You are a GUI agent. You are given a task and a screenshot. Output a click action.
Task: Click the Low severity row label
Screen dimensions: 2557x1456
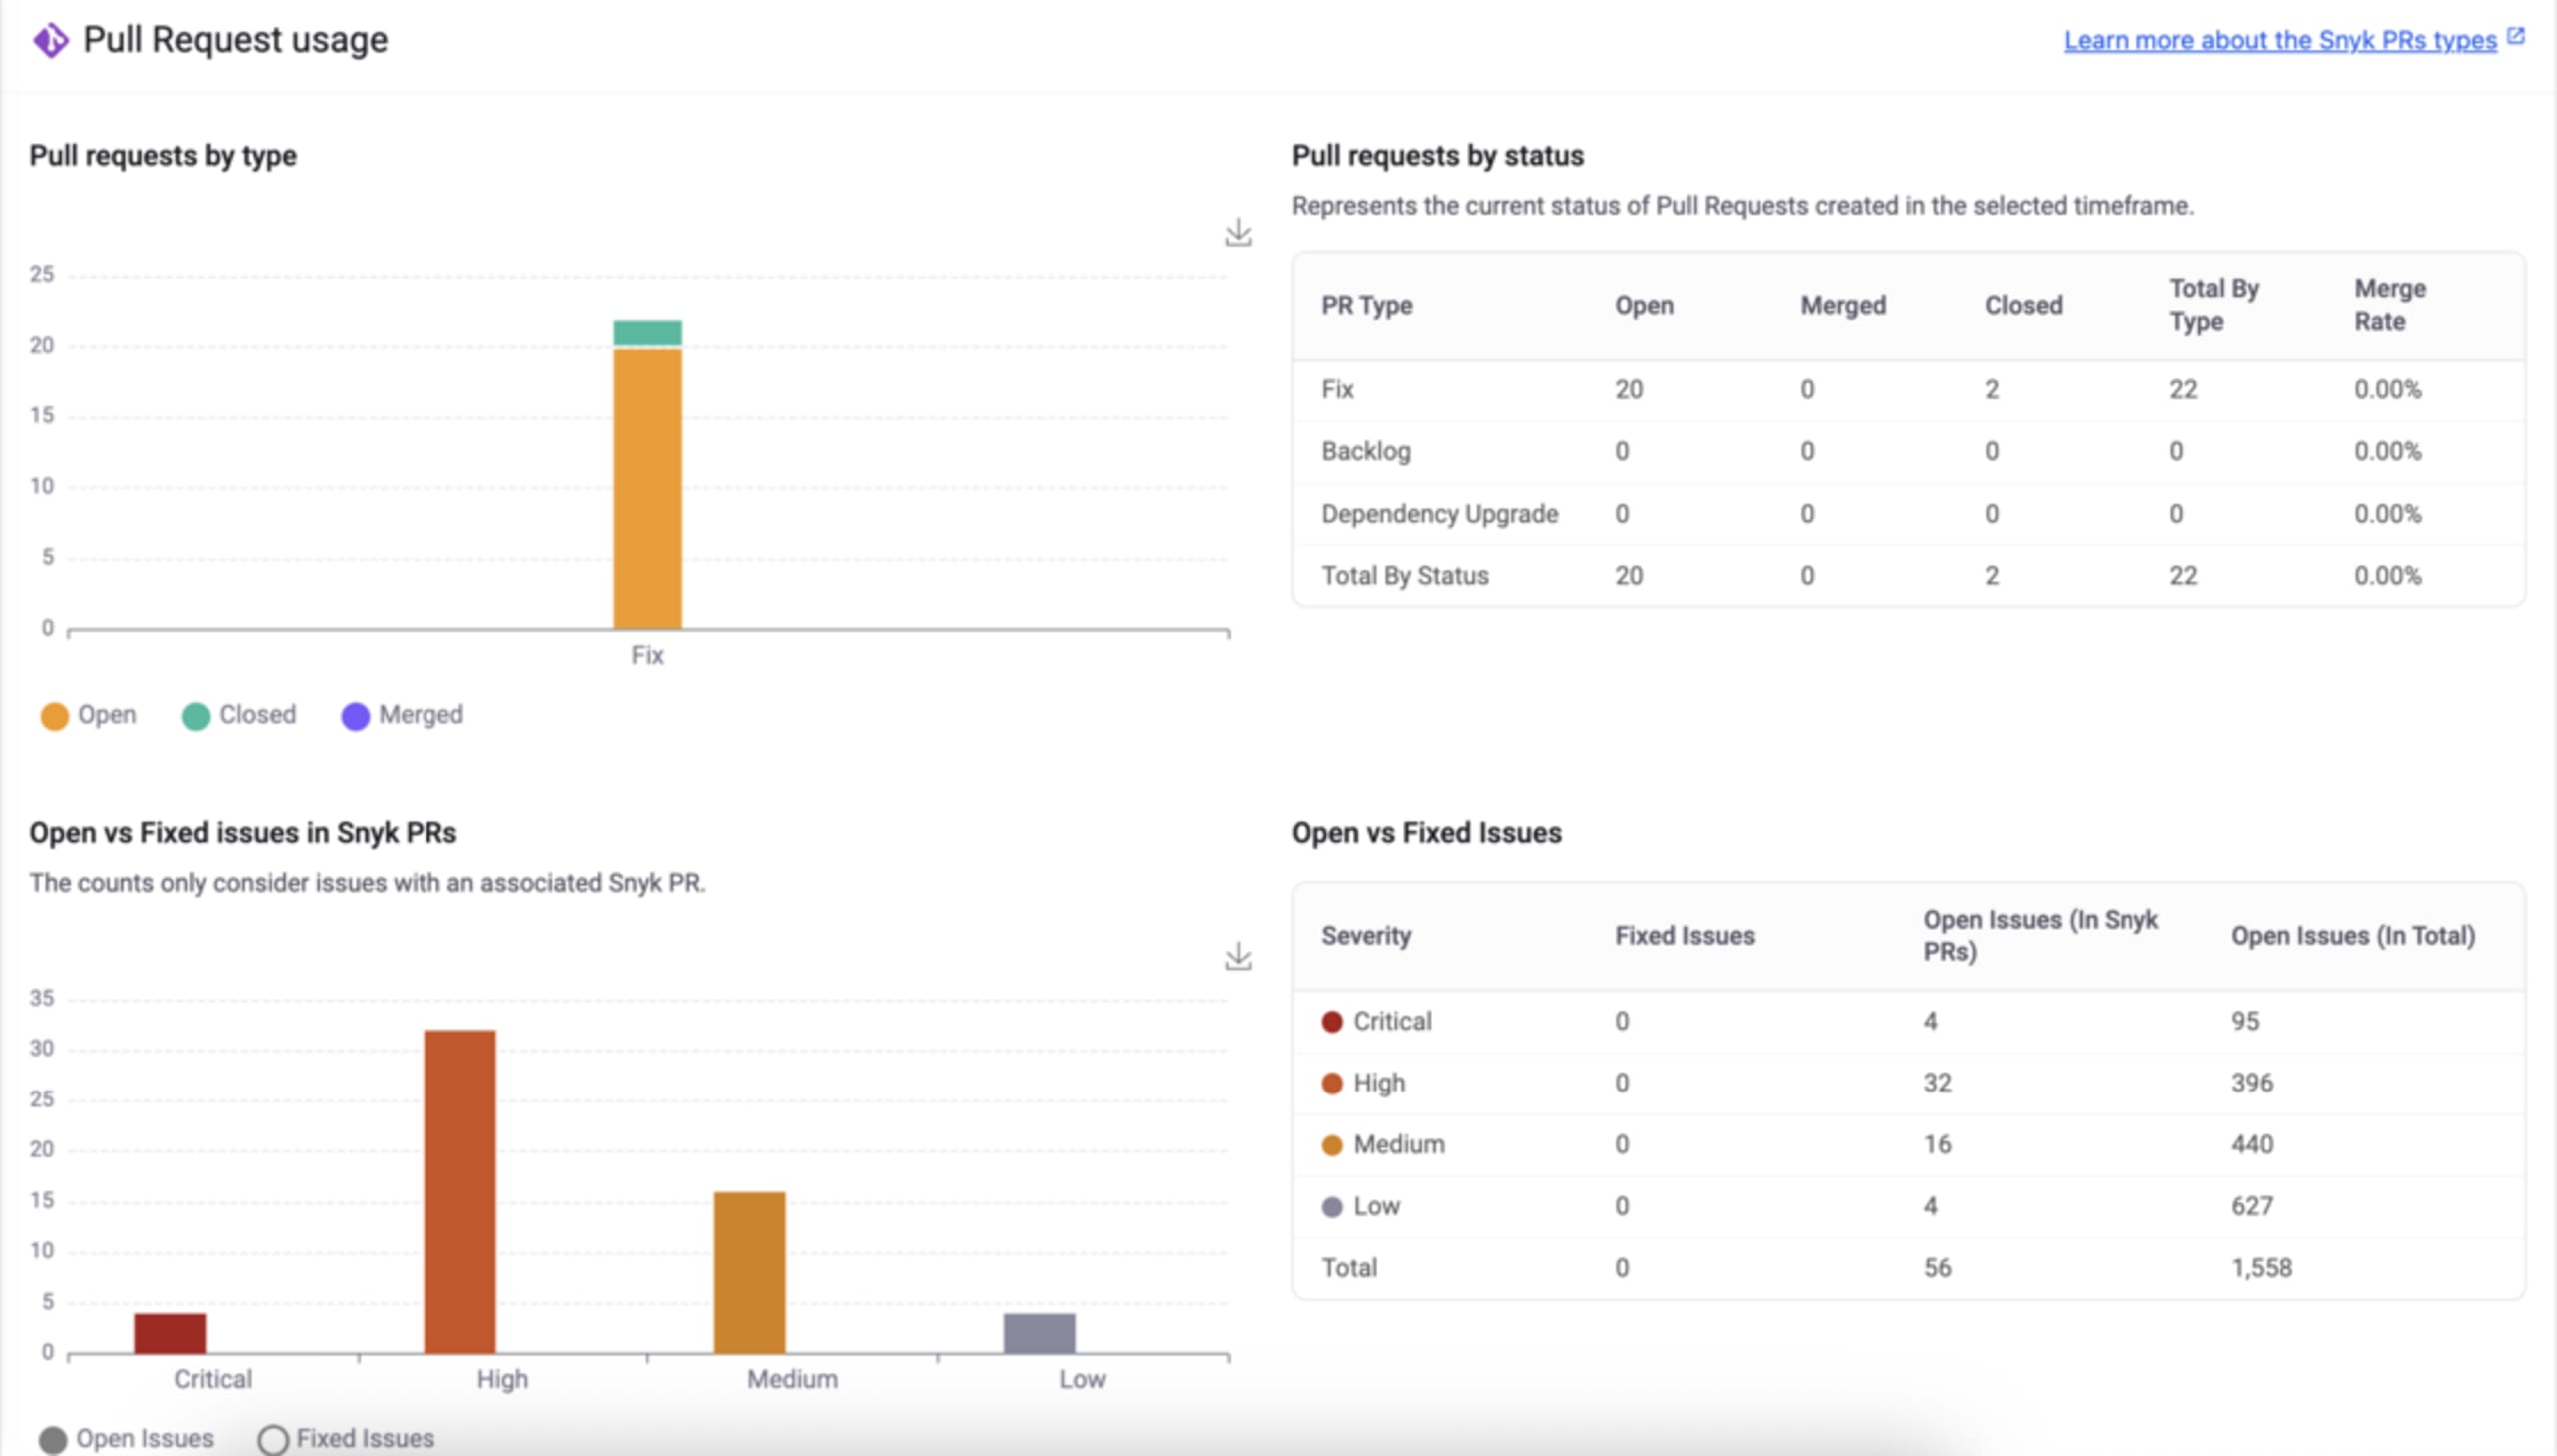click(1377, 1207)
